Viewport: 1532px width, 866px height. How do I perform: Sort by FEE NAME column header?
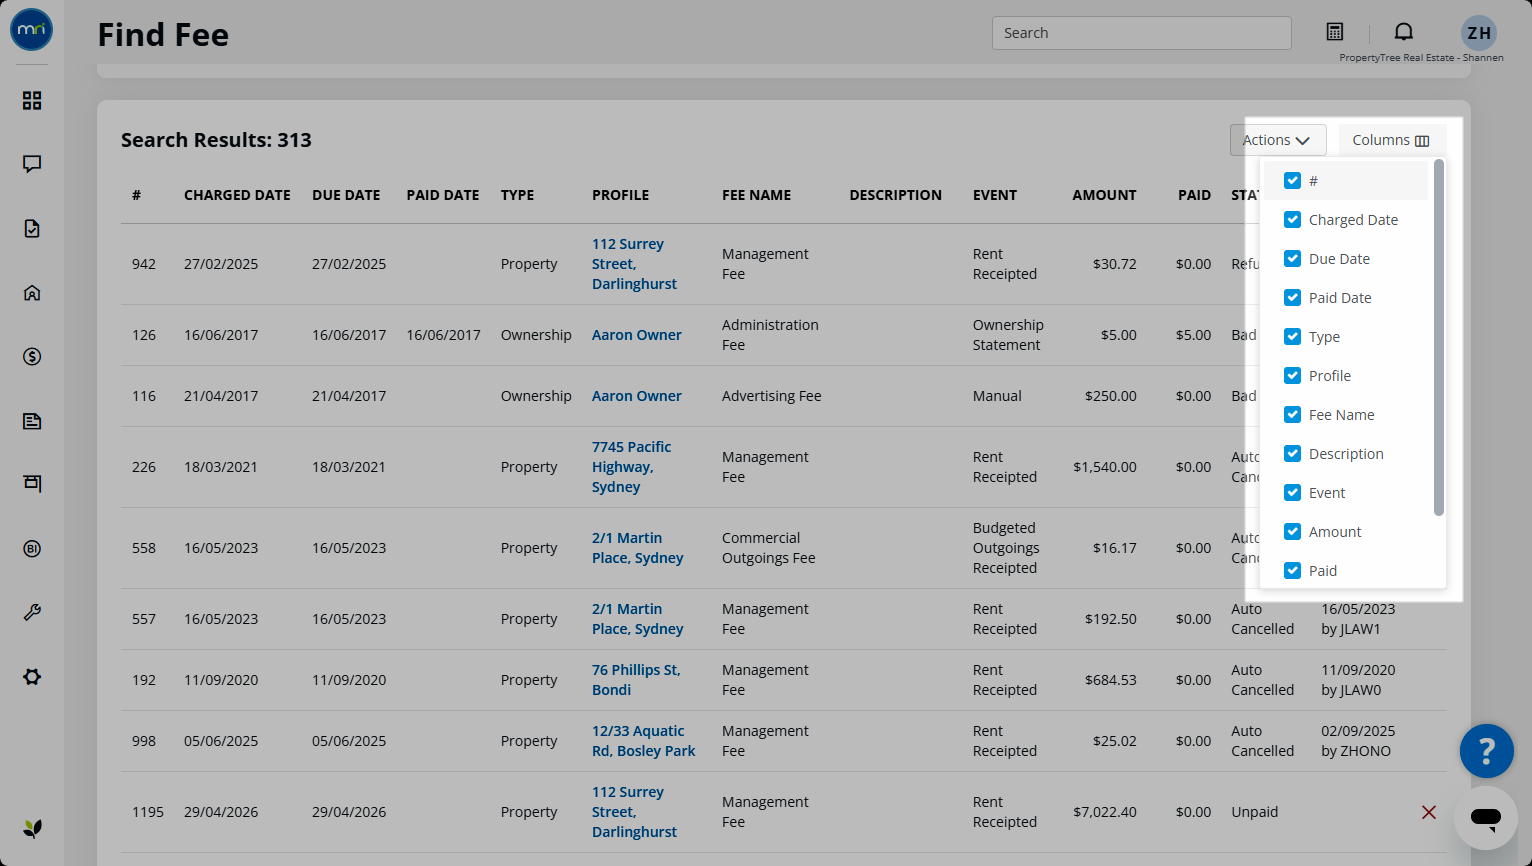click(x=756, y=195)
